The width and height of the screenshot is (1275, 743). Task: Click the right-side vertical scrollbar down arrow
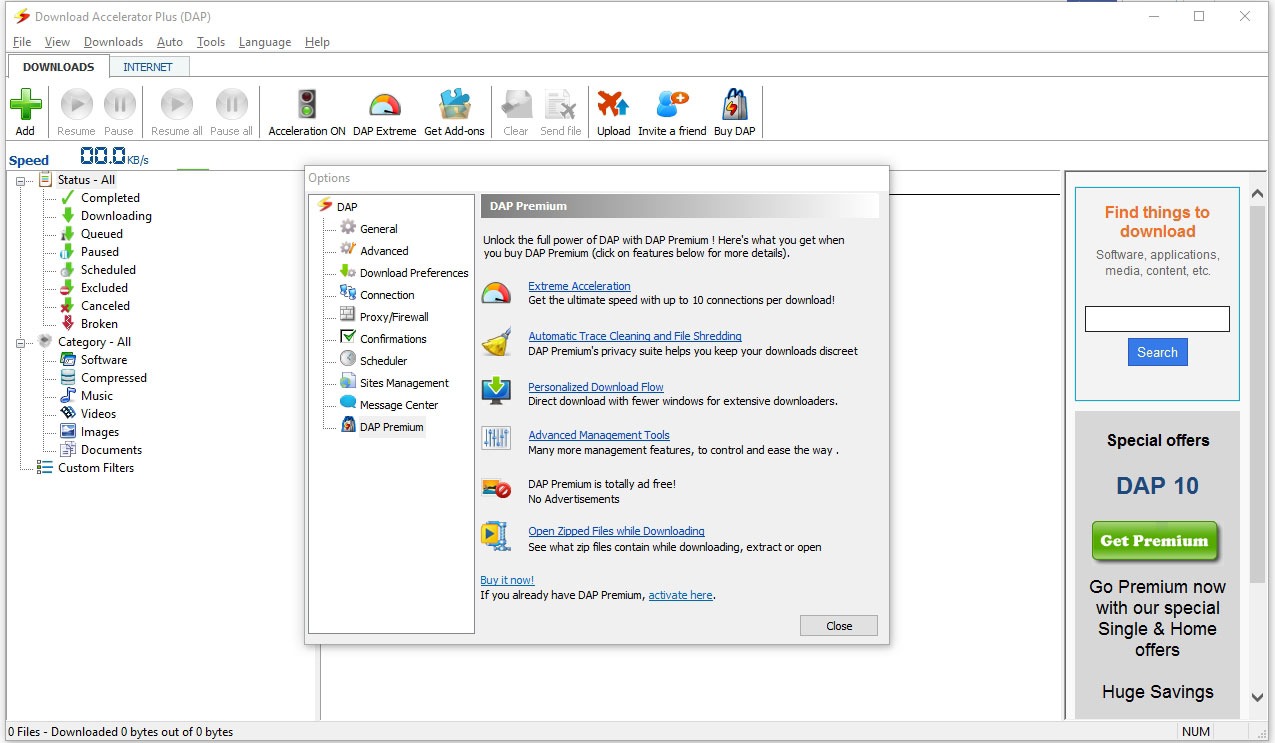[1258, 697]
